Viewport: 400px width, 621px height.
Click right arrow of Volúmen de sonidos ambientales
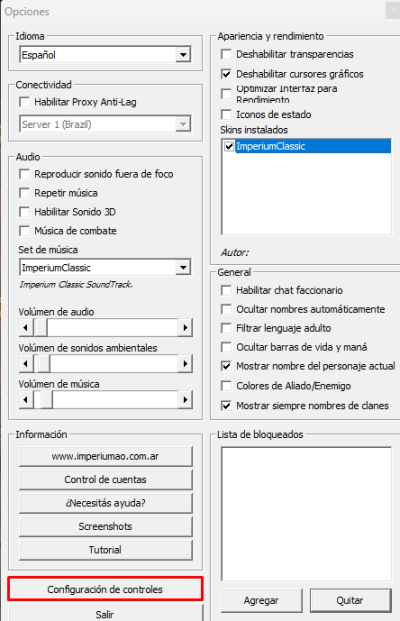coord(185,364)
